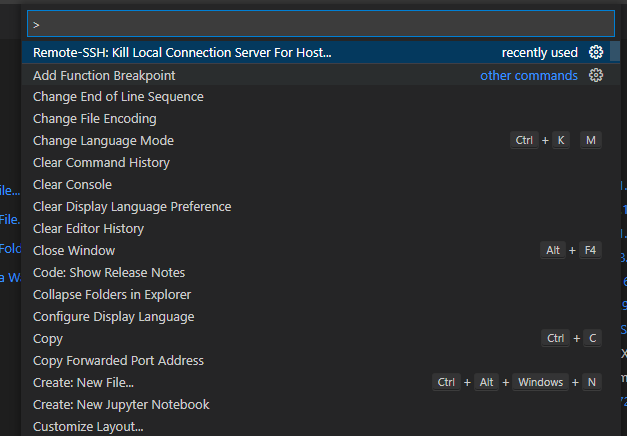The image size is (627, 436).
Task: Choose Clear Display Language Preference
Action: coord(132,207)
